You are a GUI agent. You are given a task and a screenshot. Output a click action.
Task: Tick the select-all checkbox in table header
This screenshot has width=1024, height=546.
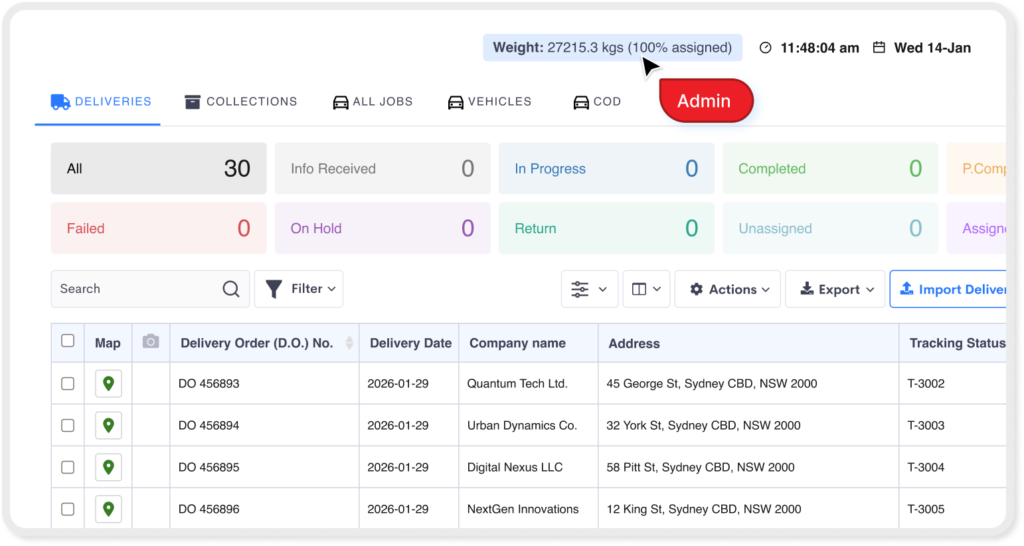(x=68, y=341)
